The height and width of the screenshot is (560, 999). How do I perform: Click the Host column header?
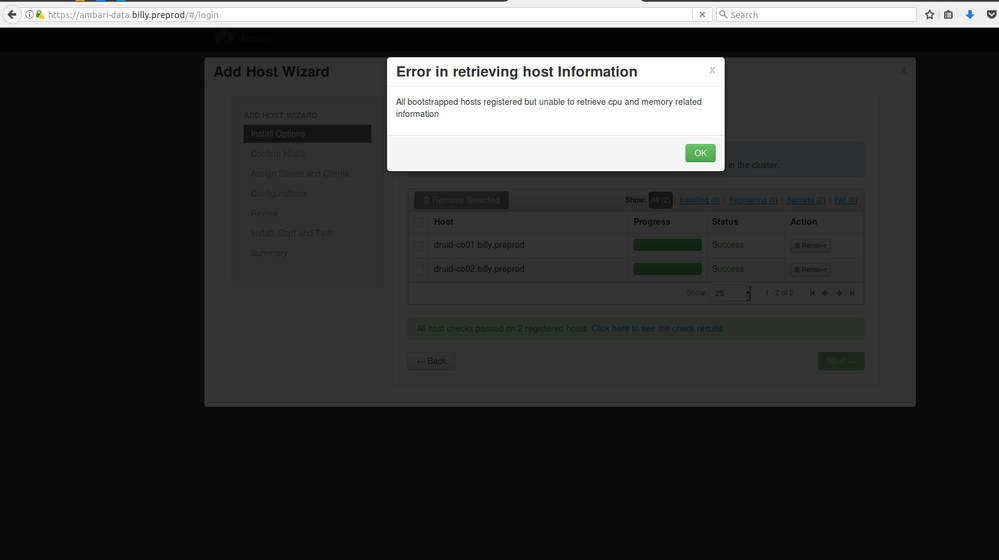(443, 222)
